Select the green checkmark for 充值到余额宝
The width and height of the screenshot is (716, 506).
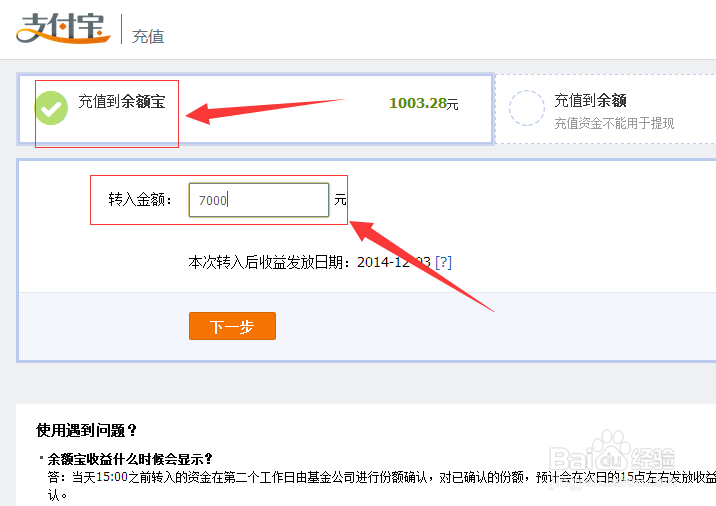point(52,108)
